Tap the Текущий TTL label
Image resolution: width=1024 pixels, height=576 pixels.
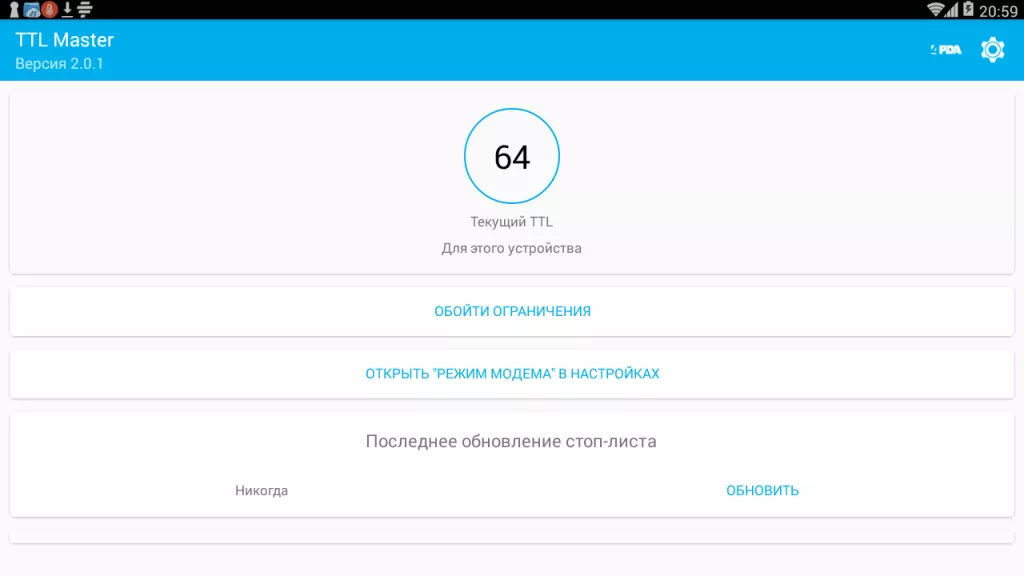click(x=511, y=221)
